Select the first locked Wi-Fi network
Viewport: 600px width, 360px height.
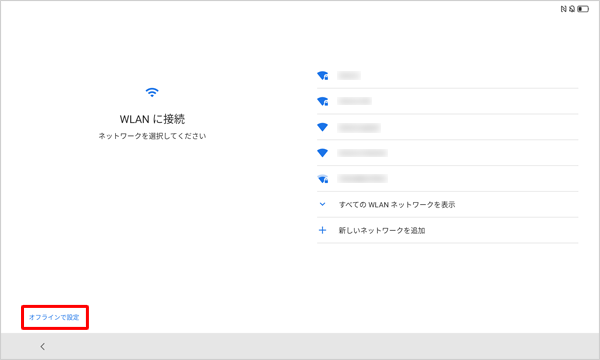click(x=447, y=75)
